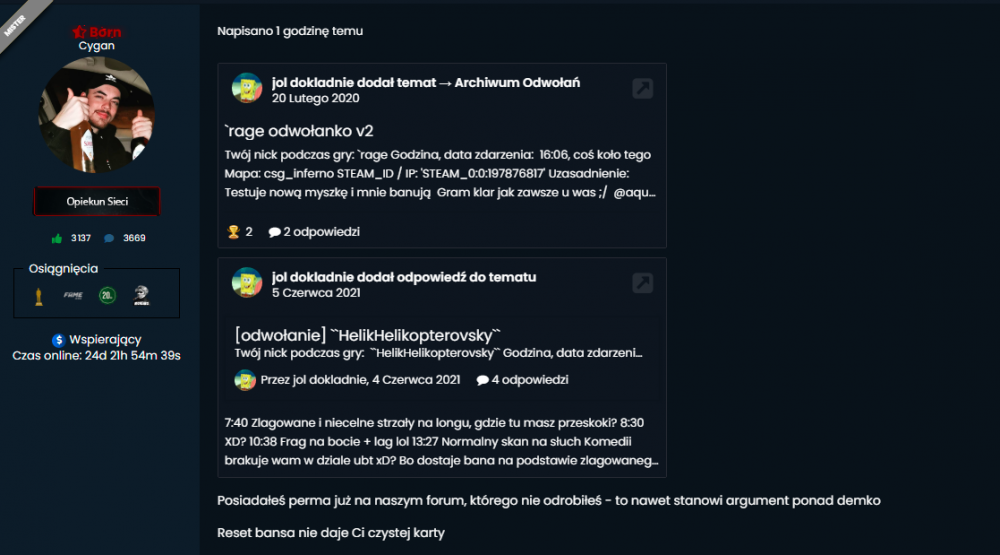The height and width of the screenshot is (555, 1000).
Task: Open the '`rage odwołanko v2' topic
Action: click(299, 131)
